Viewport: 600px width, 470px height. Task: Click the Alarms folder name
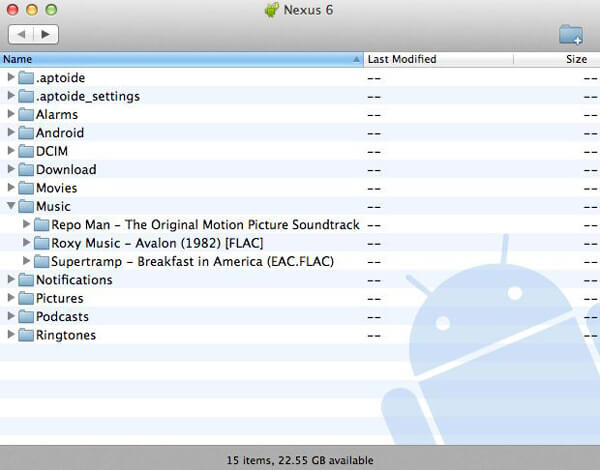point(57,115)
